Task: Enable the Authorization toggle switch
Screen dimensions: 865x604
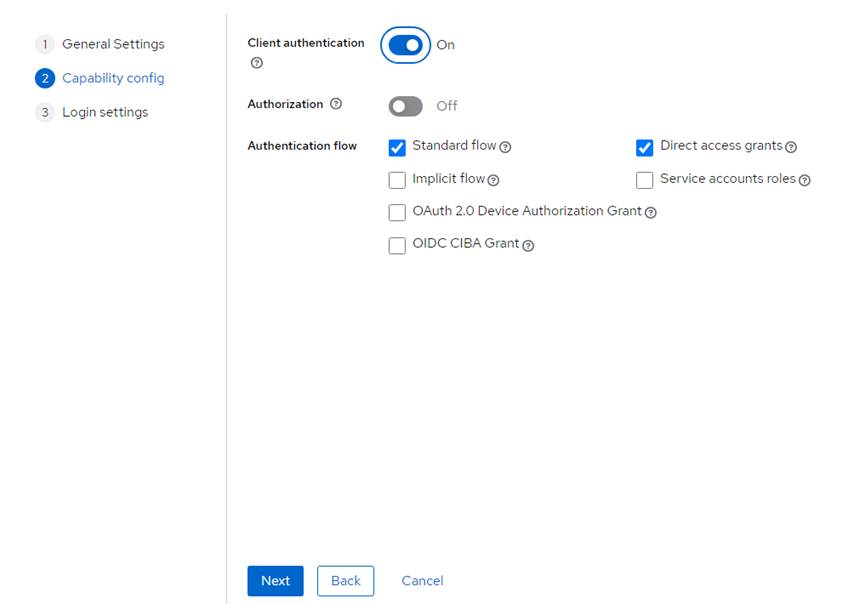Action: coord(405,106)
